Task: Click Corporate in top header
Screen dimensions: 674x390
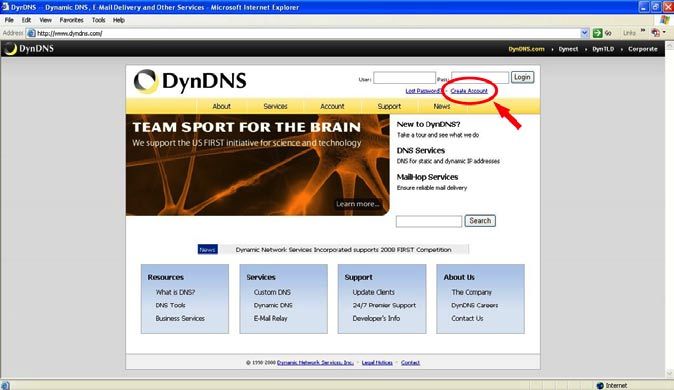Action: pos(643,49)
